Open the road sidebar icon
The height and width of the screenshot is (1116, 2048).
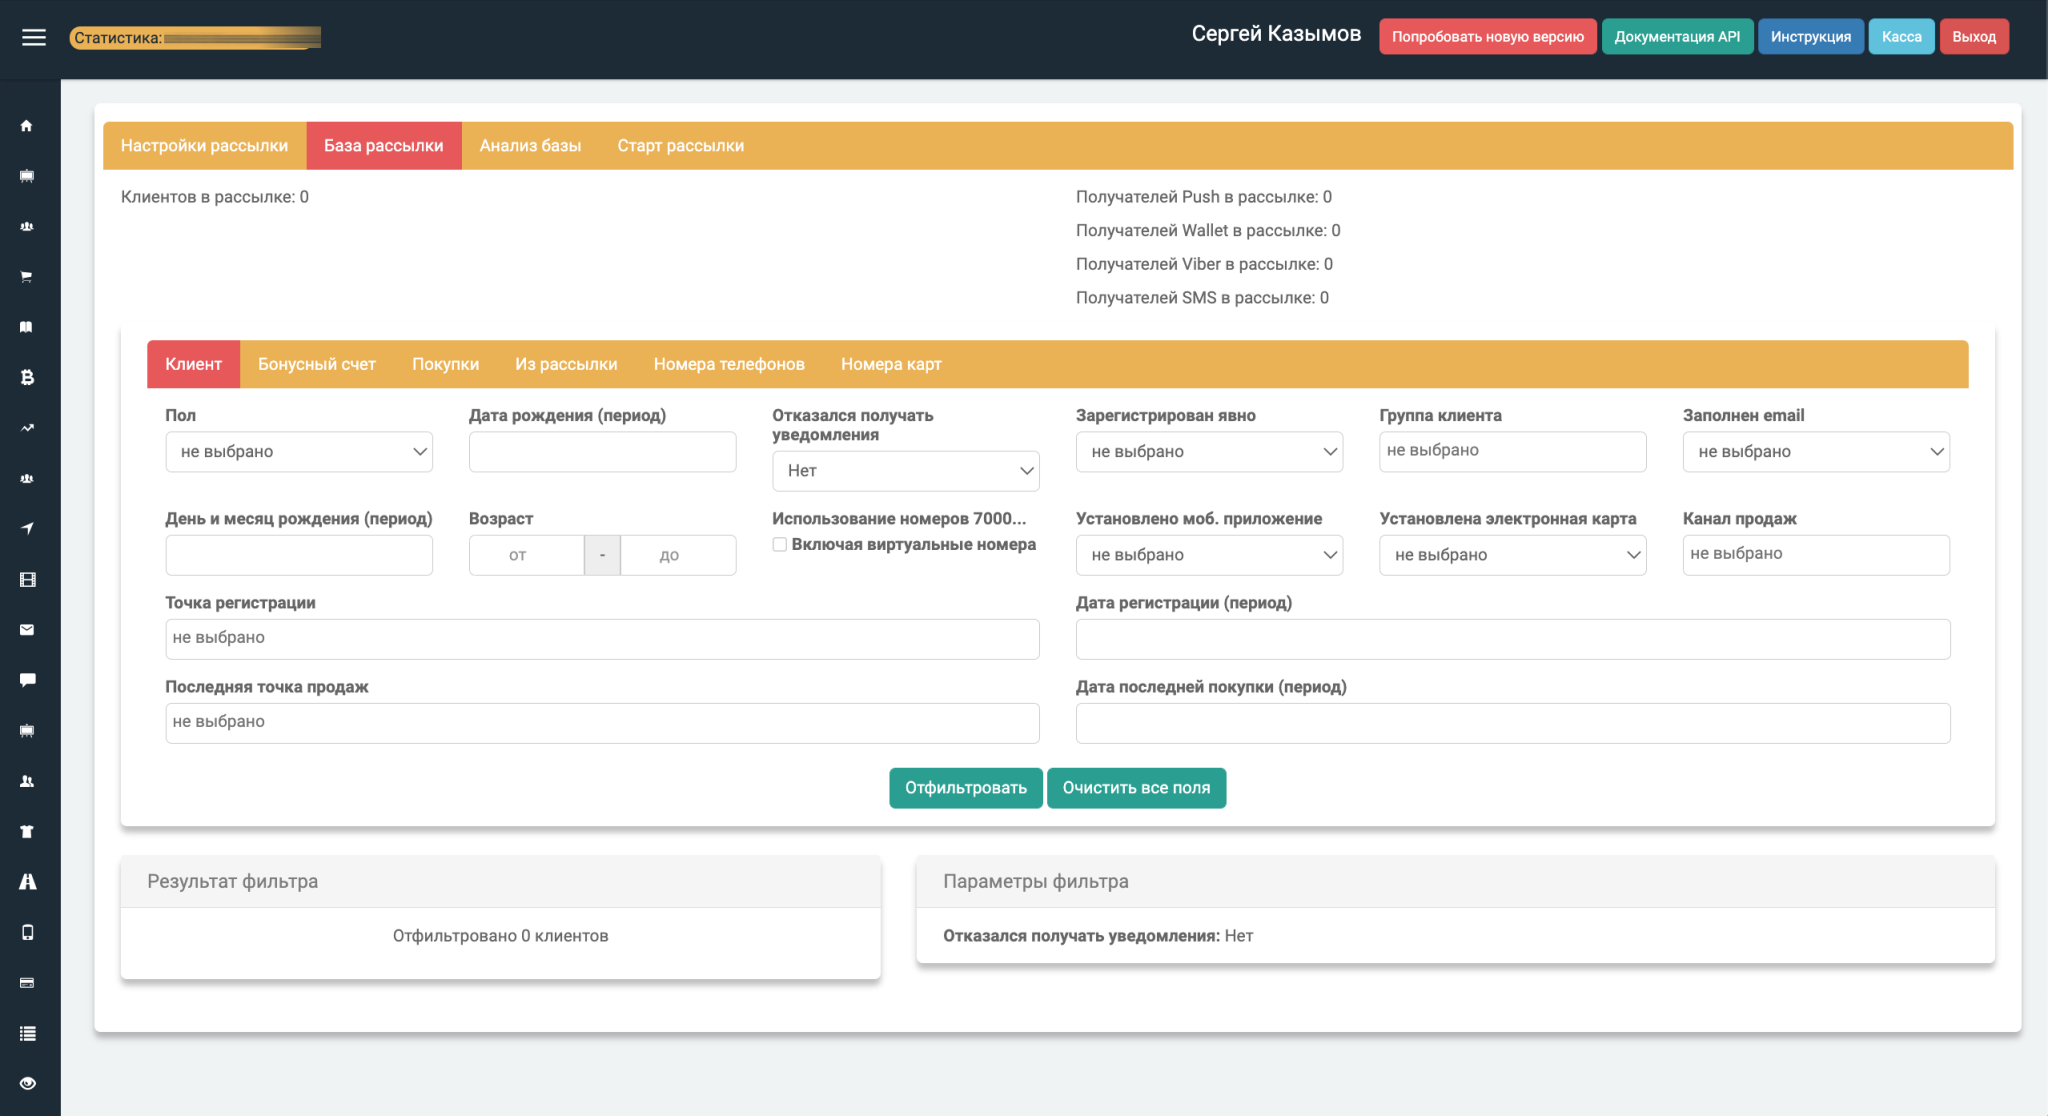(27, 882)
